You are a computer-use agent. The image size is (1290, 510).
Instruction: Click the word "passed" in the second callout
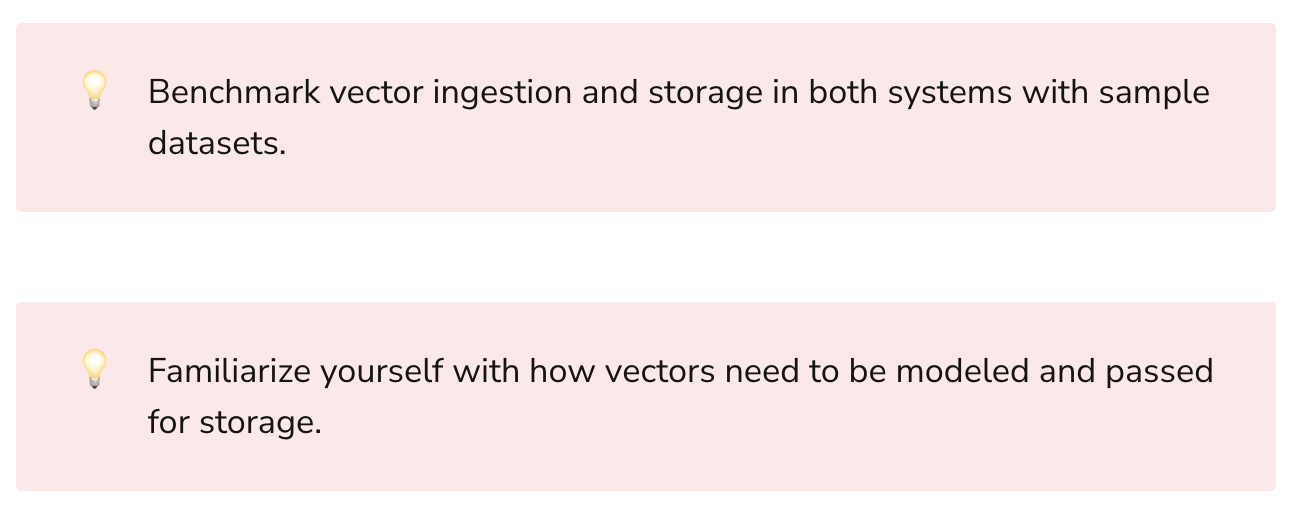pyautogui.click(x=1159, y=371)
